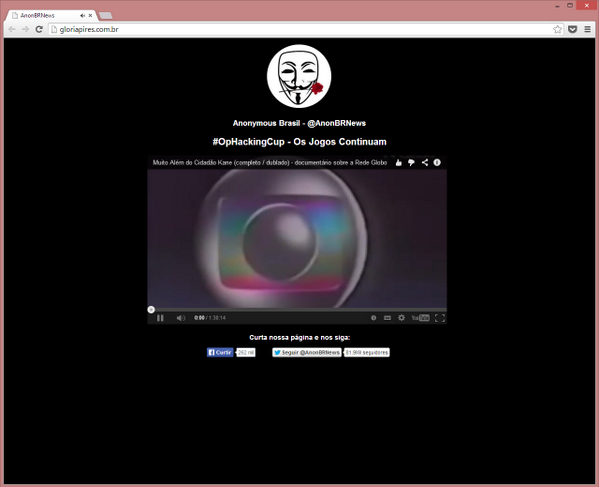This screenshot has height=487, width=599.
Task: Go forward to the next page
Action: tap(25, 29)
